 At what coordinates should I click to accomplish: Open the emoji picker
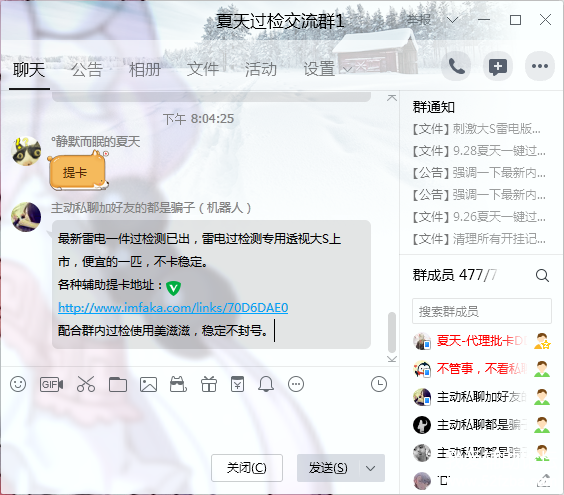[18, 384]
